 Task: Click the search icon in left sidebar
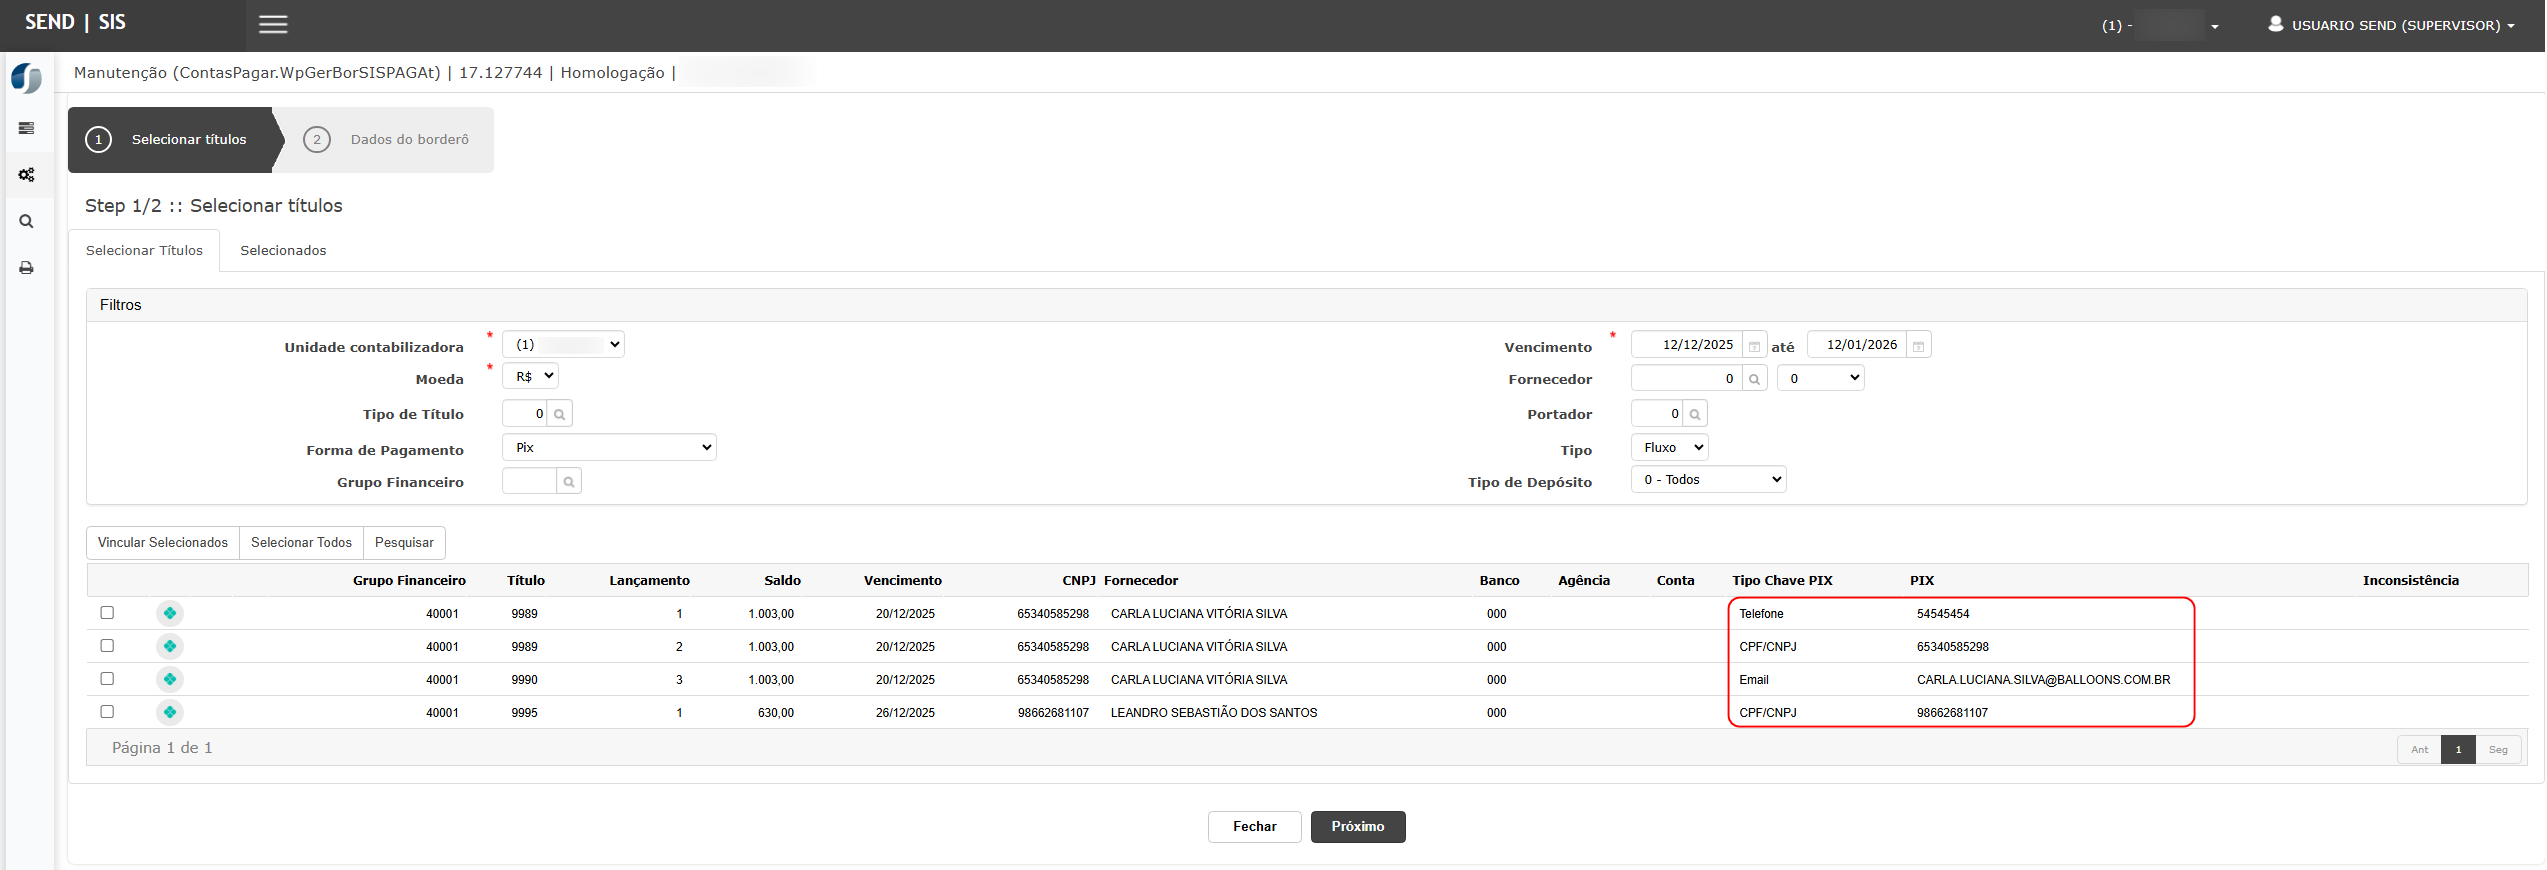pos(27,222)
